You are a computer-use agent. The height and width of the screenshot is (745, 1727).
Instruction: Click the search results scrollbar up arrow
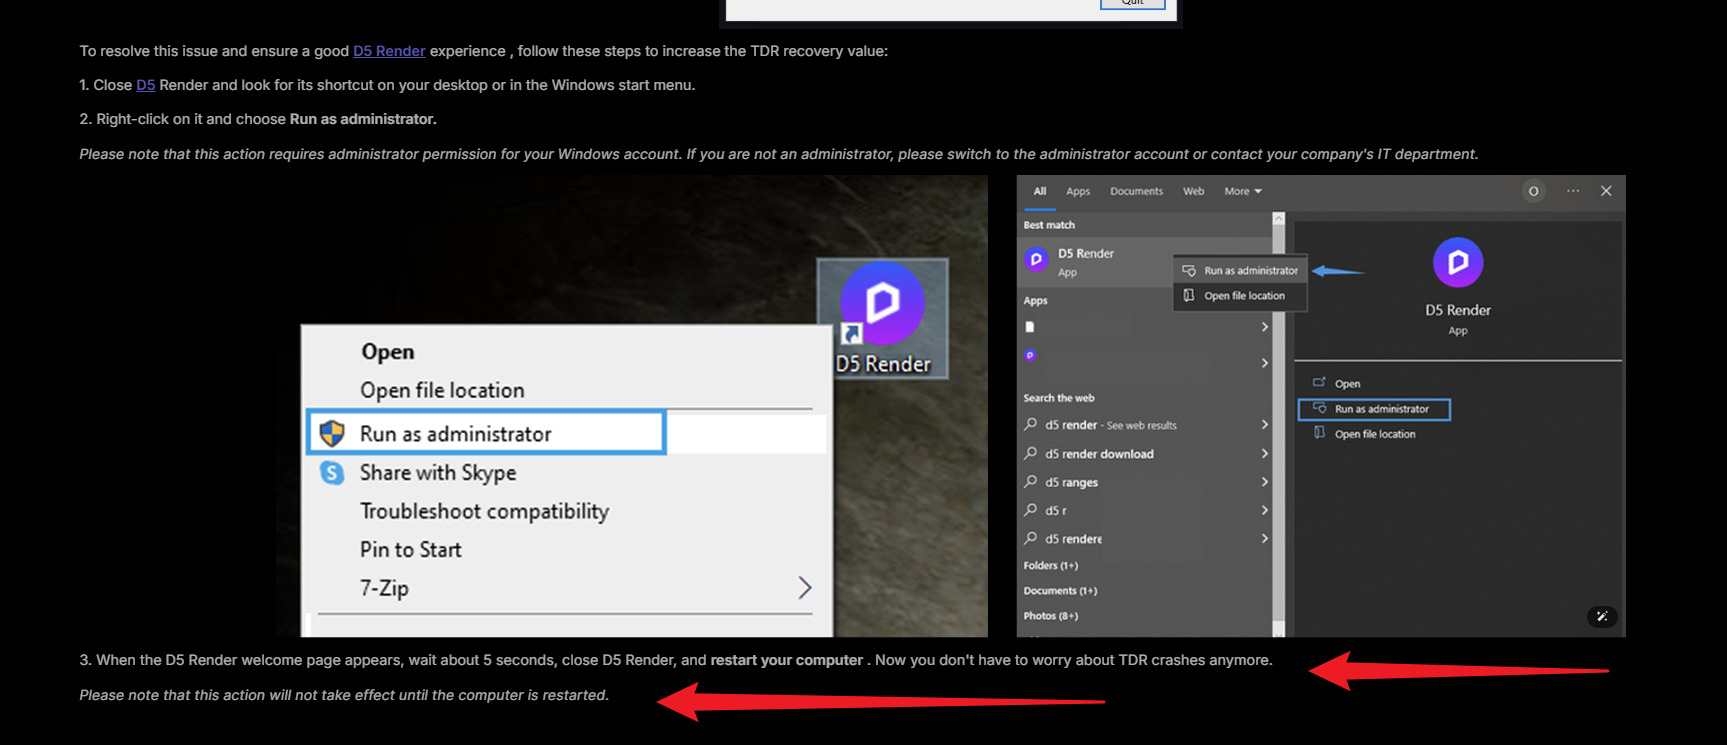[1278, 218]
